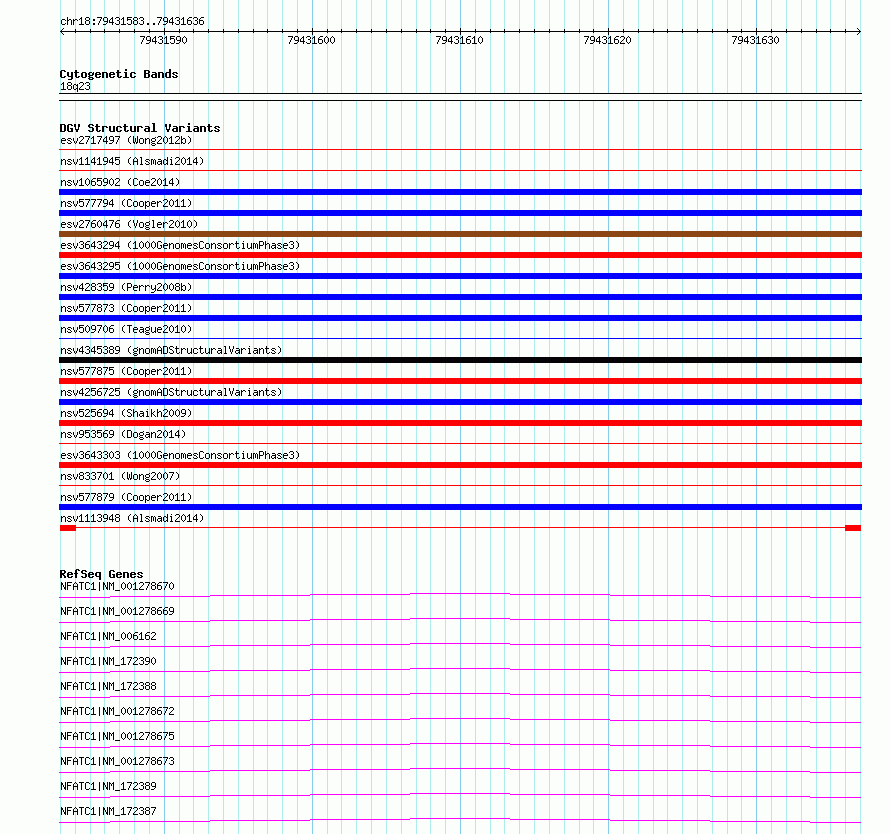Open variant nsv1065902 (Coe2014)
The image size is (890, 834).
(x=120, y=182)
